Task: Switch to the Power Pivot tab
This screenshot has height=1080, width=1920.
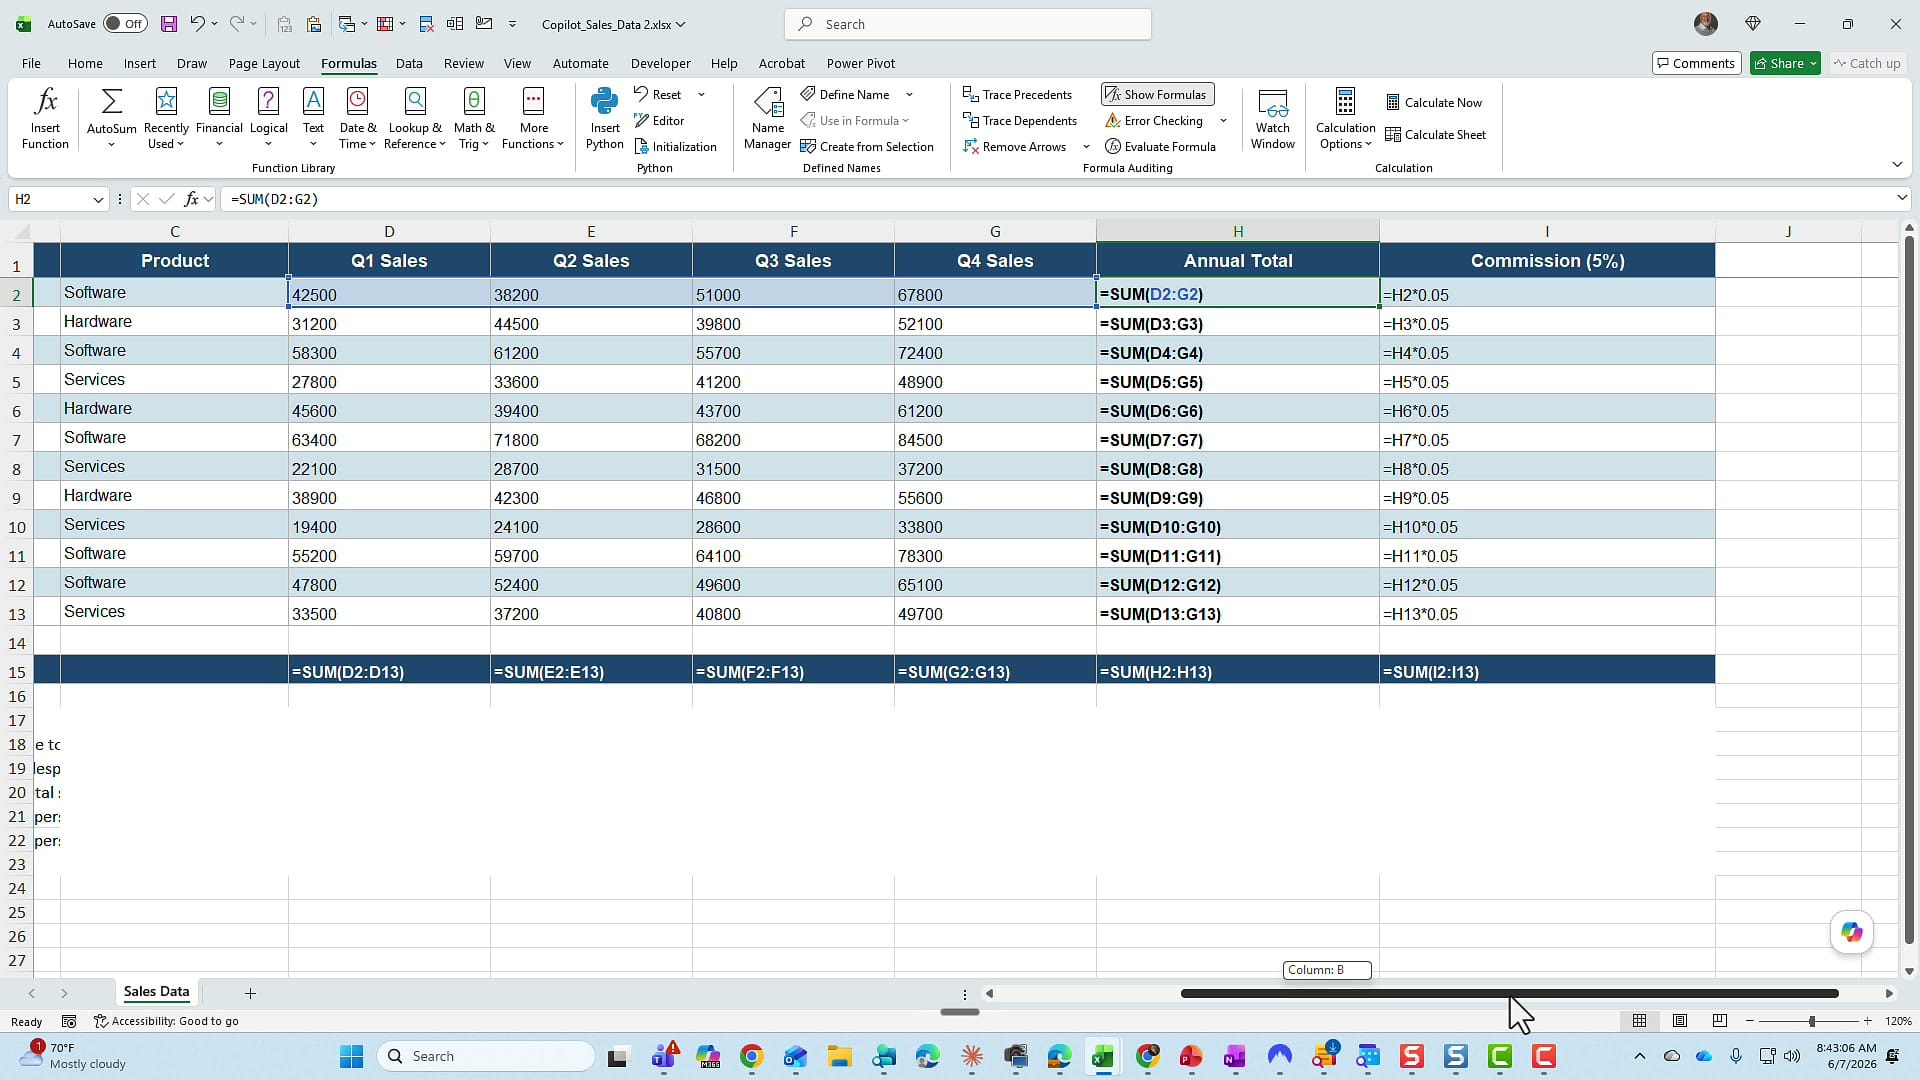Action: coord(860,63)
